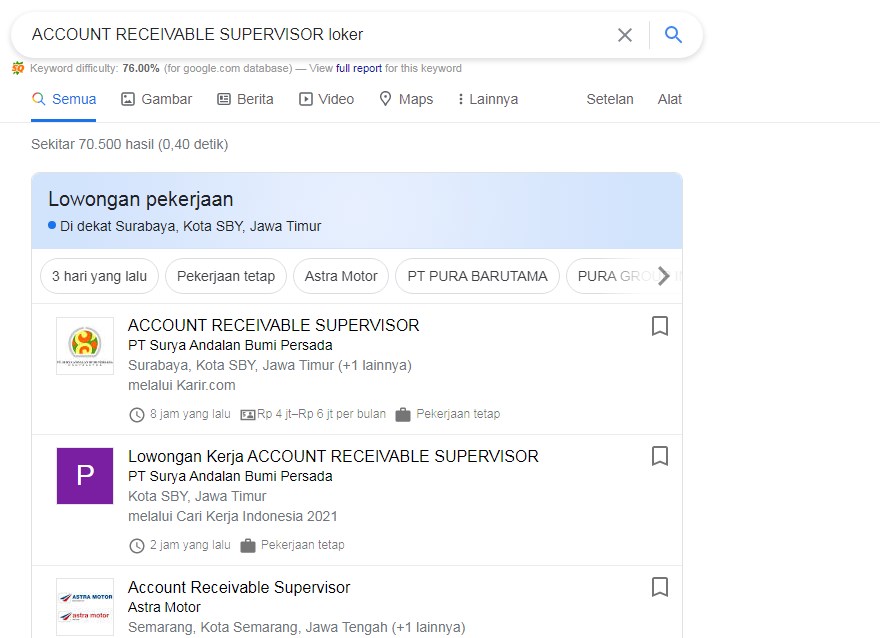Open the Lainnya more options menu
This screenshot has height=638, width=880.
coord(488,99)
